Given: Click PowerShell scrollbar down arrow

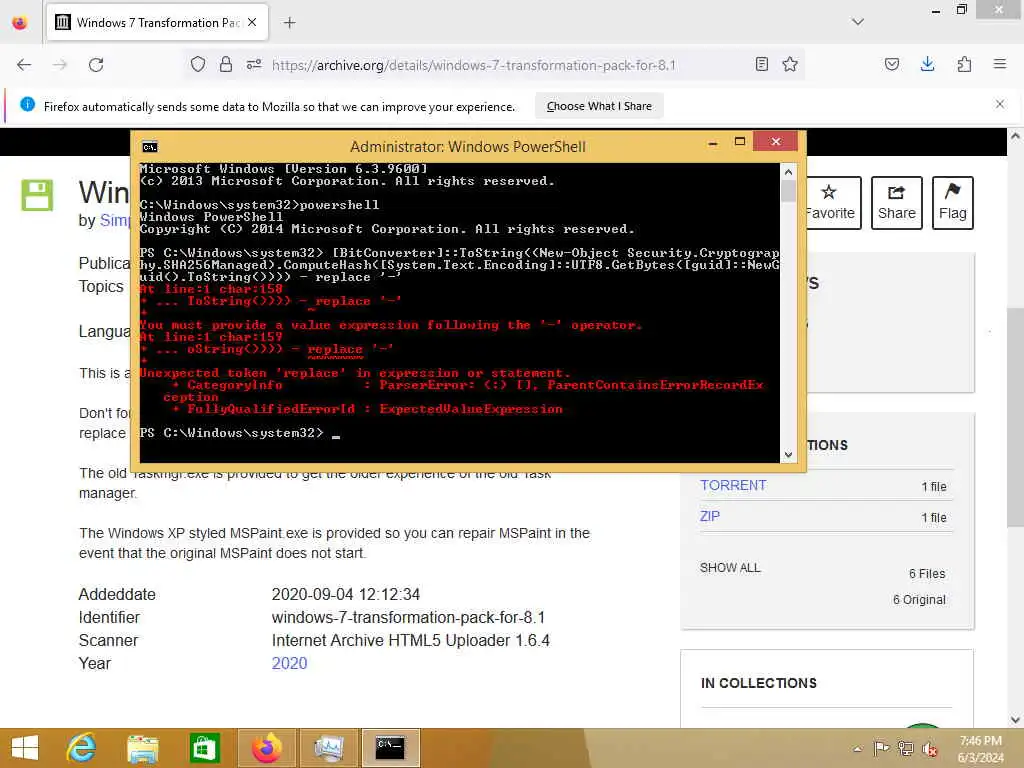Looking at the screenshot, I should [788, 455].
